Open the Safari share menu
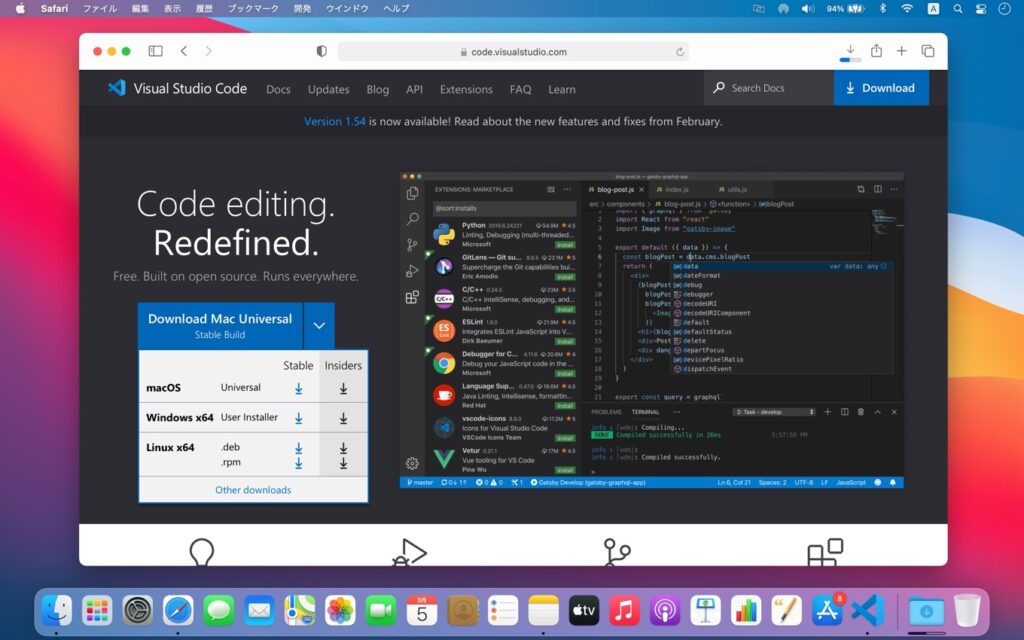Viewport: 1024px width, 640px height. 876,50
